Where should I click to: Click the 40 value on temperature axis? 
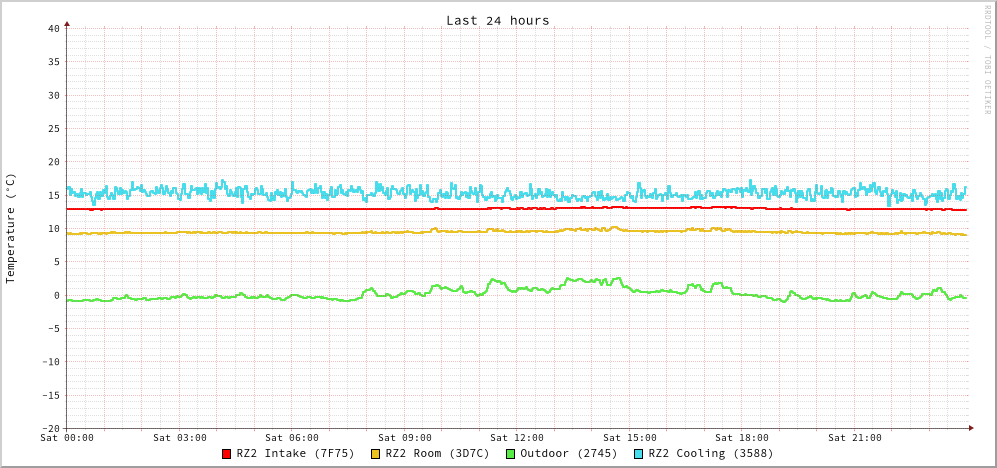click(53, 28)
